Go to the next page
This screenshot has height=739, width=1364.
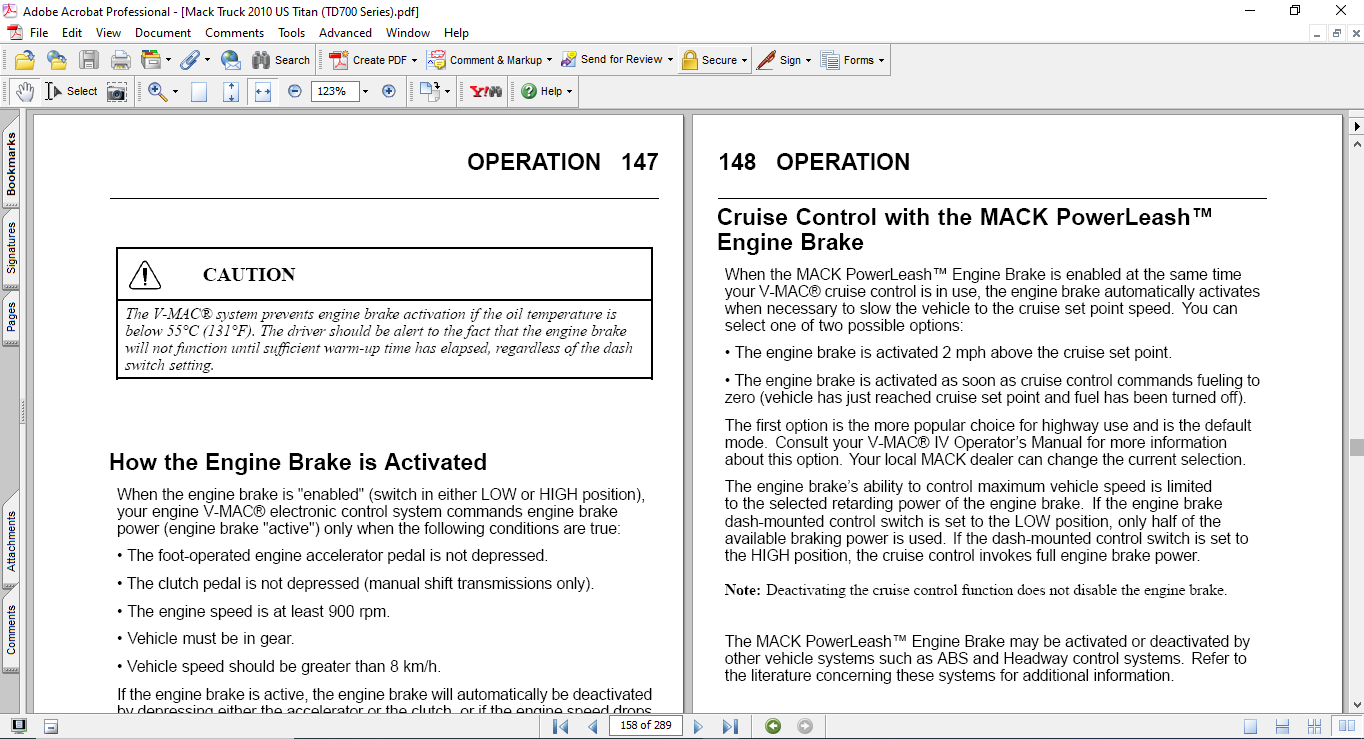[x=698, y=726]
